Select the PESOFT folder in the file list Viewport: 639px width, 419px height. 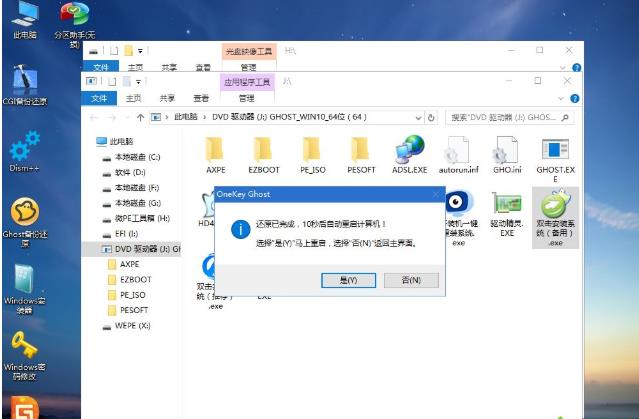click(x=361, y=155)
